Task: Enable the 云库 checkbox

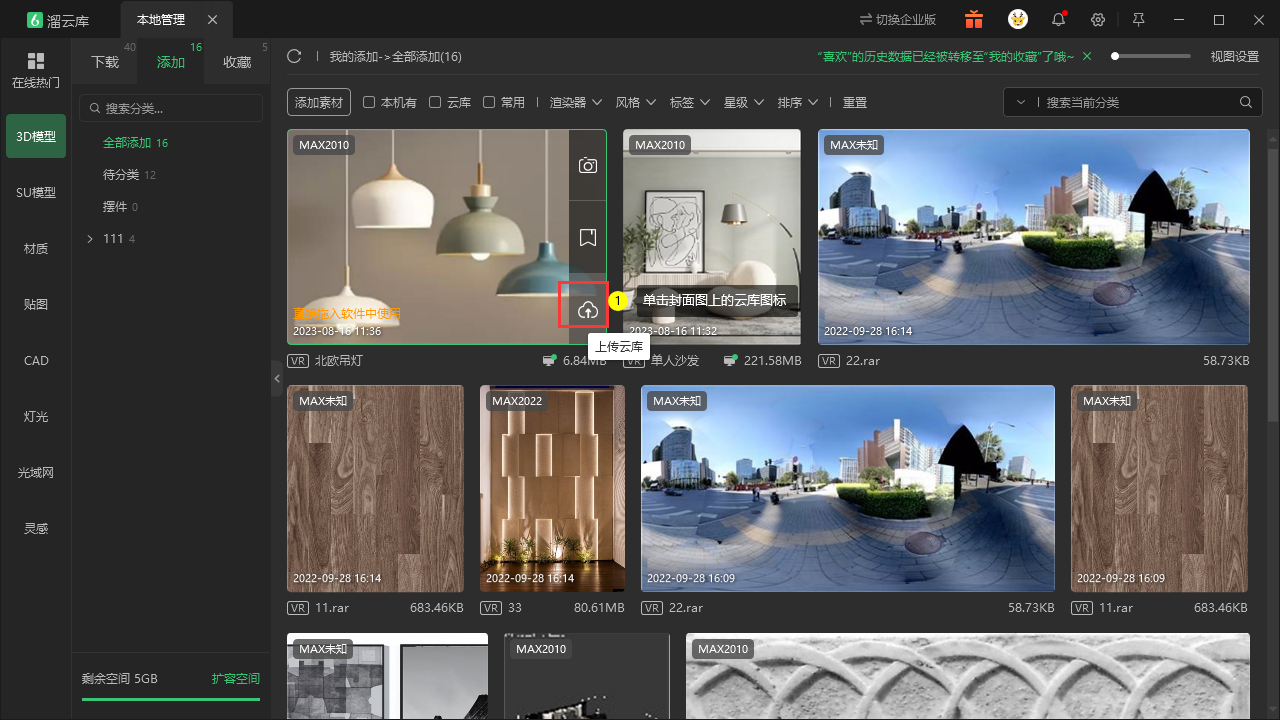Action: pyautogui.click(x=435, y=102)
